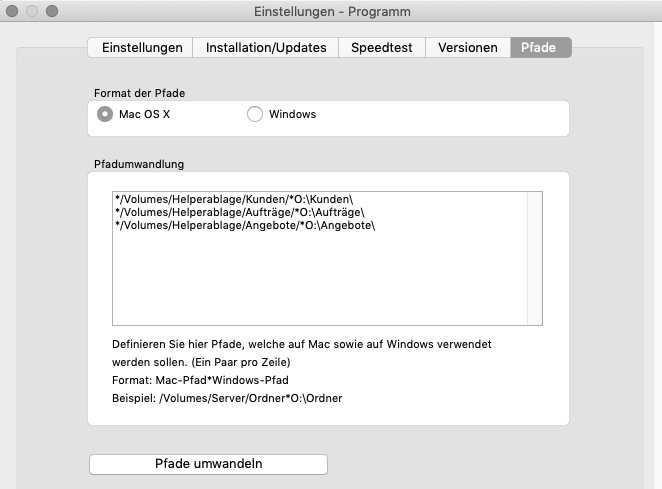
Task: Click the Pfadumwandlung section heading
Action: 139,163
